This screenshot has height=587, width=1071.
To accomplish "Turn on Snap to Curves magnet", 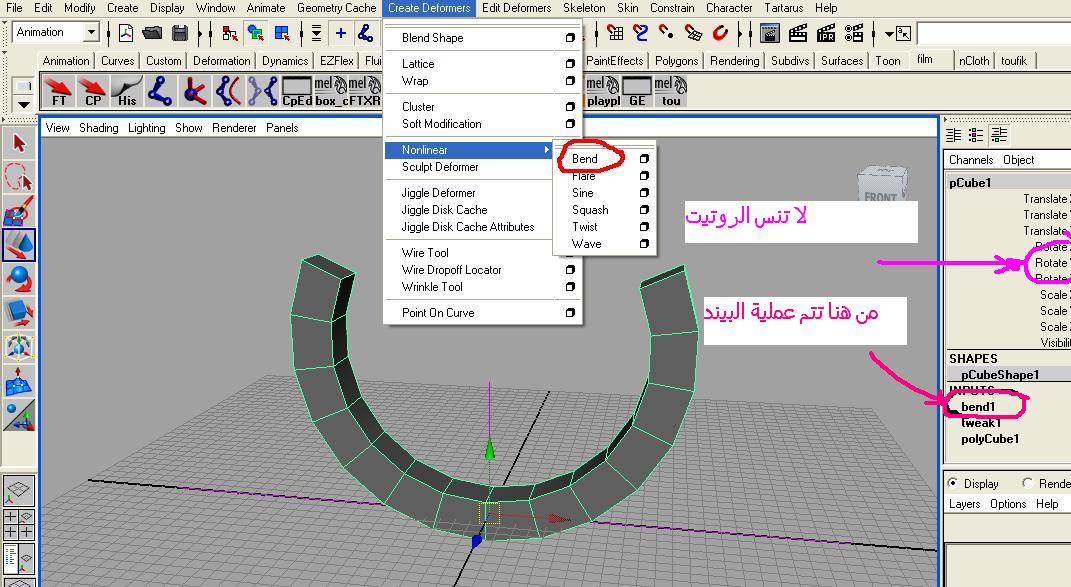I will (641, 33).
